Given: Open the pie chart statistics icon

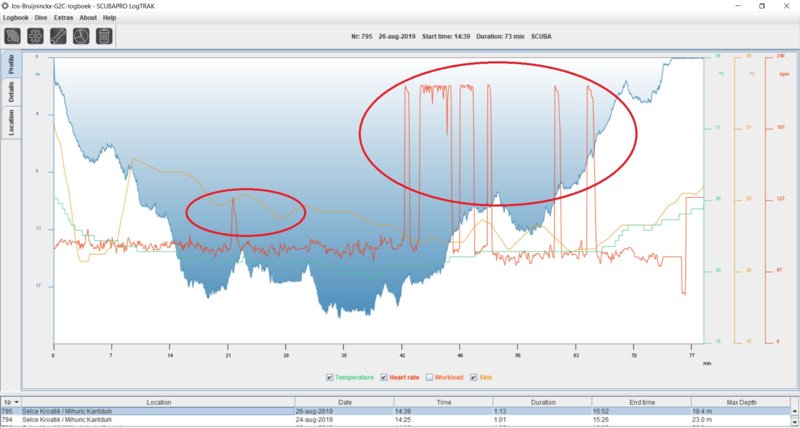Looking at the screenshot, I should pos(81,36).
